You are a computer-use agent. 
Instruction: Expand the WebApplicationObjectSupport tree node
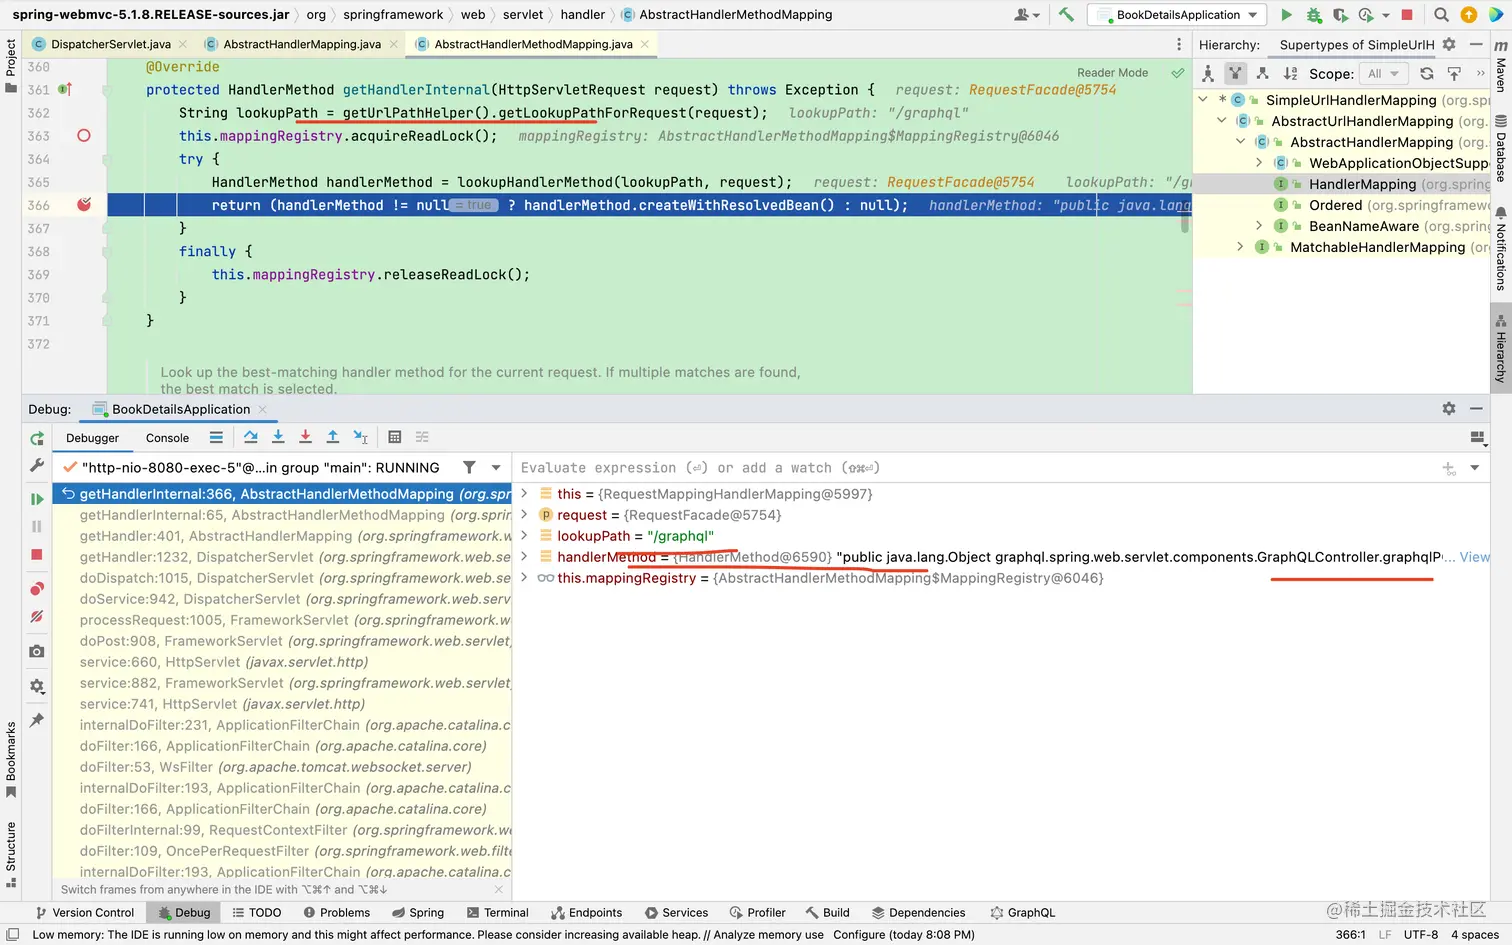click(x=1259, y=163)
